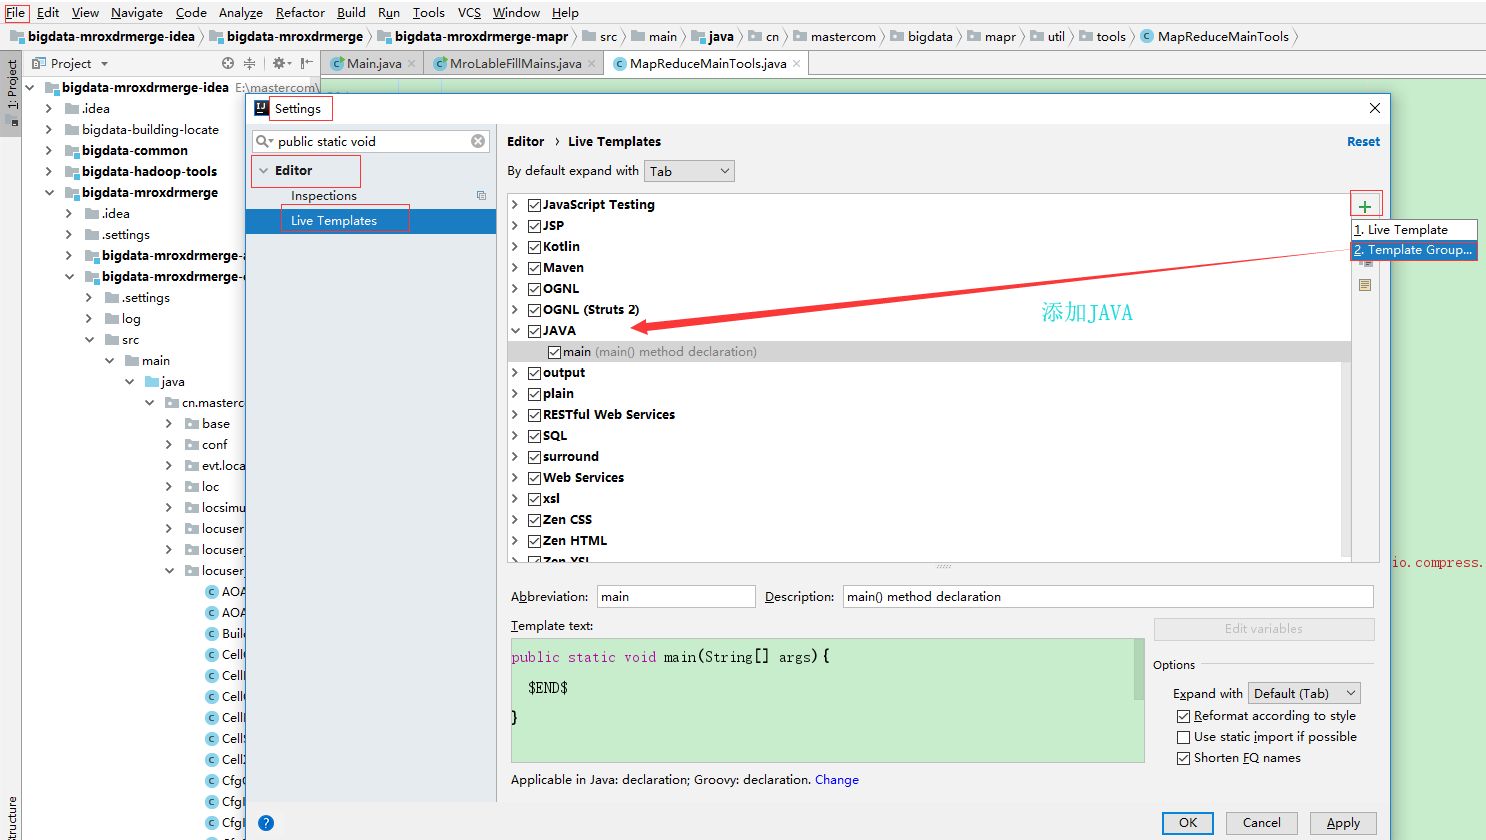Expand the RESTful Web Services group
Viewport: 1486px width, 840px height.
click(516, 415)
